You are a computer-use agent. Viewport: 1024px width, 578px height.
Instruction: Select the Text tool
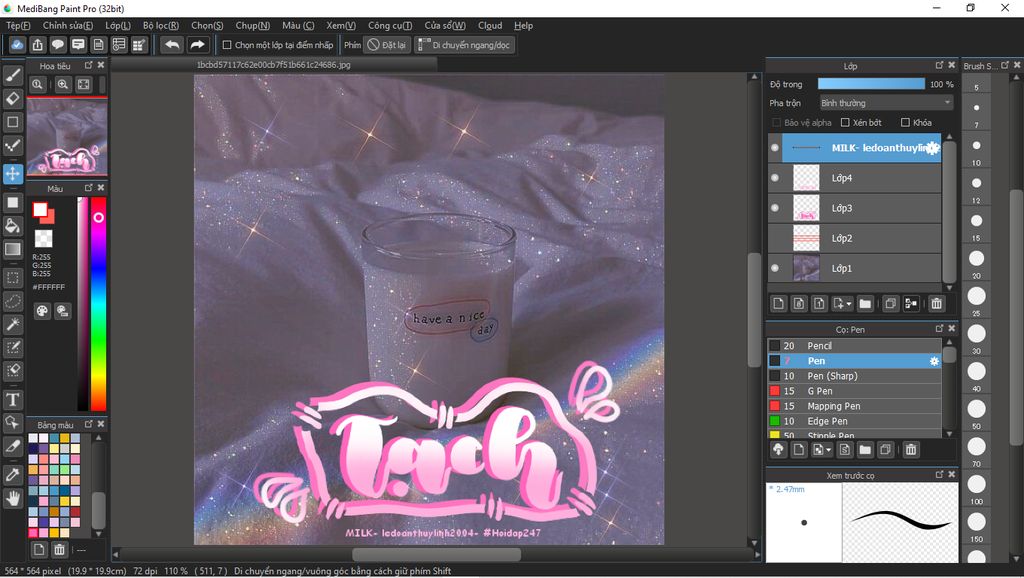(12, 399)
